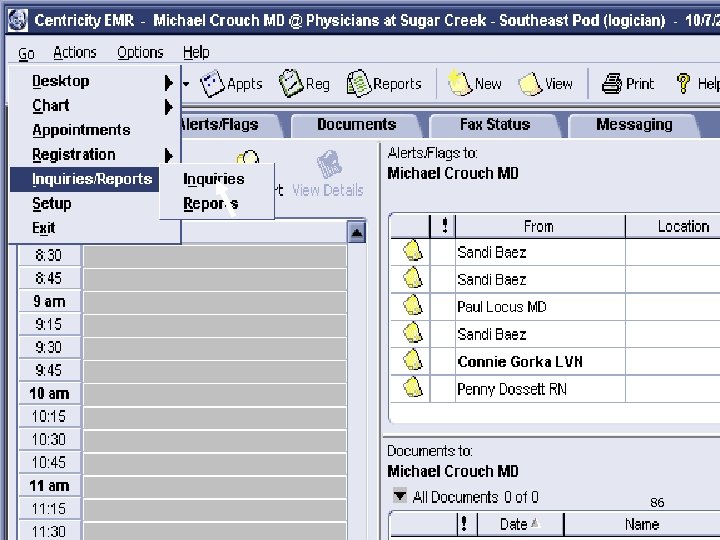This screenshot has width=720, height=540.
Task: Select the 9 am schedule slot
Action: coord(215,302)
